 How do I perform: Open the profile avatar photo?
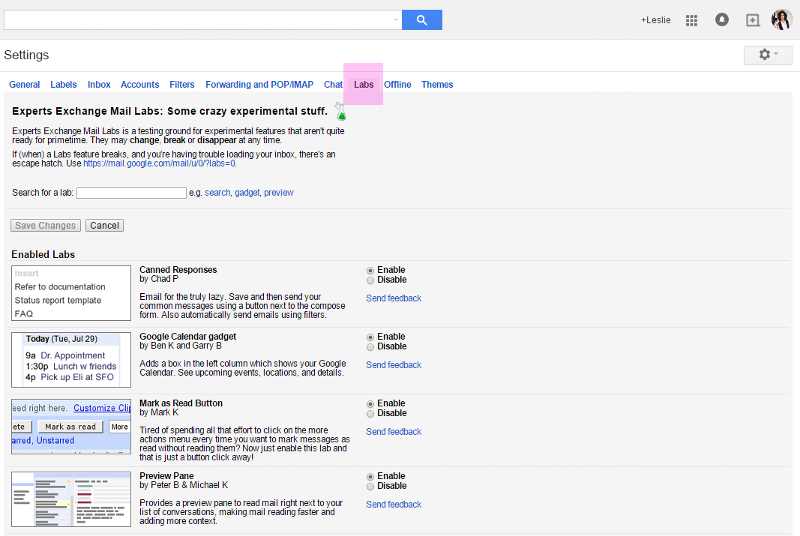[x=781, y=20]
